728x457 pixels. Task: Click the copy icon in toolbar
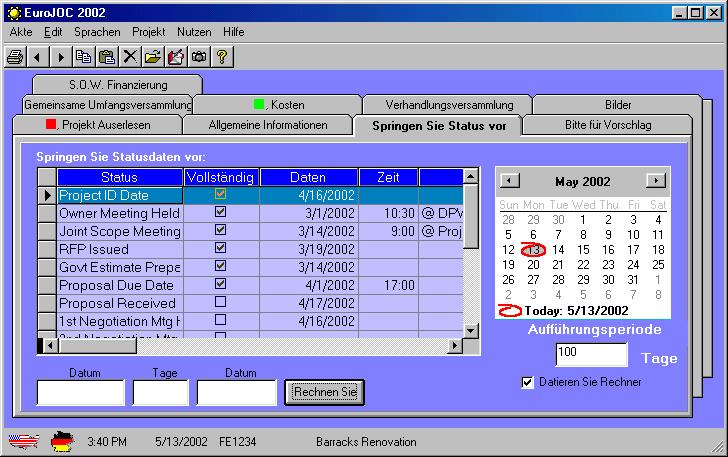click(x=85, y=56)
